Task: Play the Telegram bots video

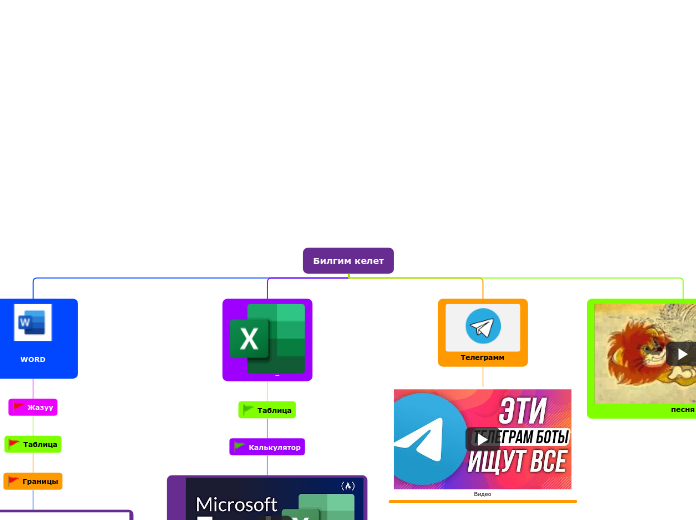Action: (x=482, y=439)
